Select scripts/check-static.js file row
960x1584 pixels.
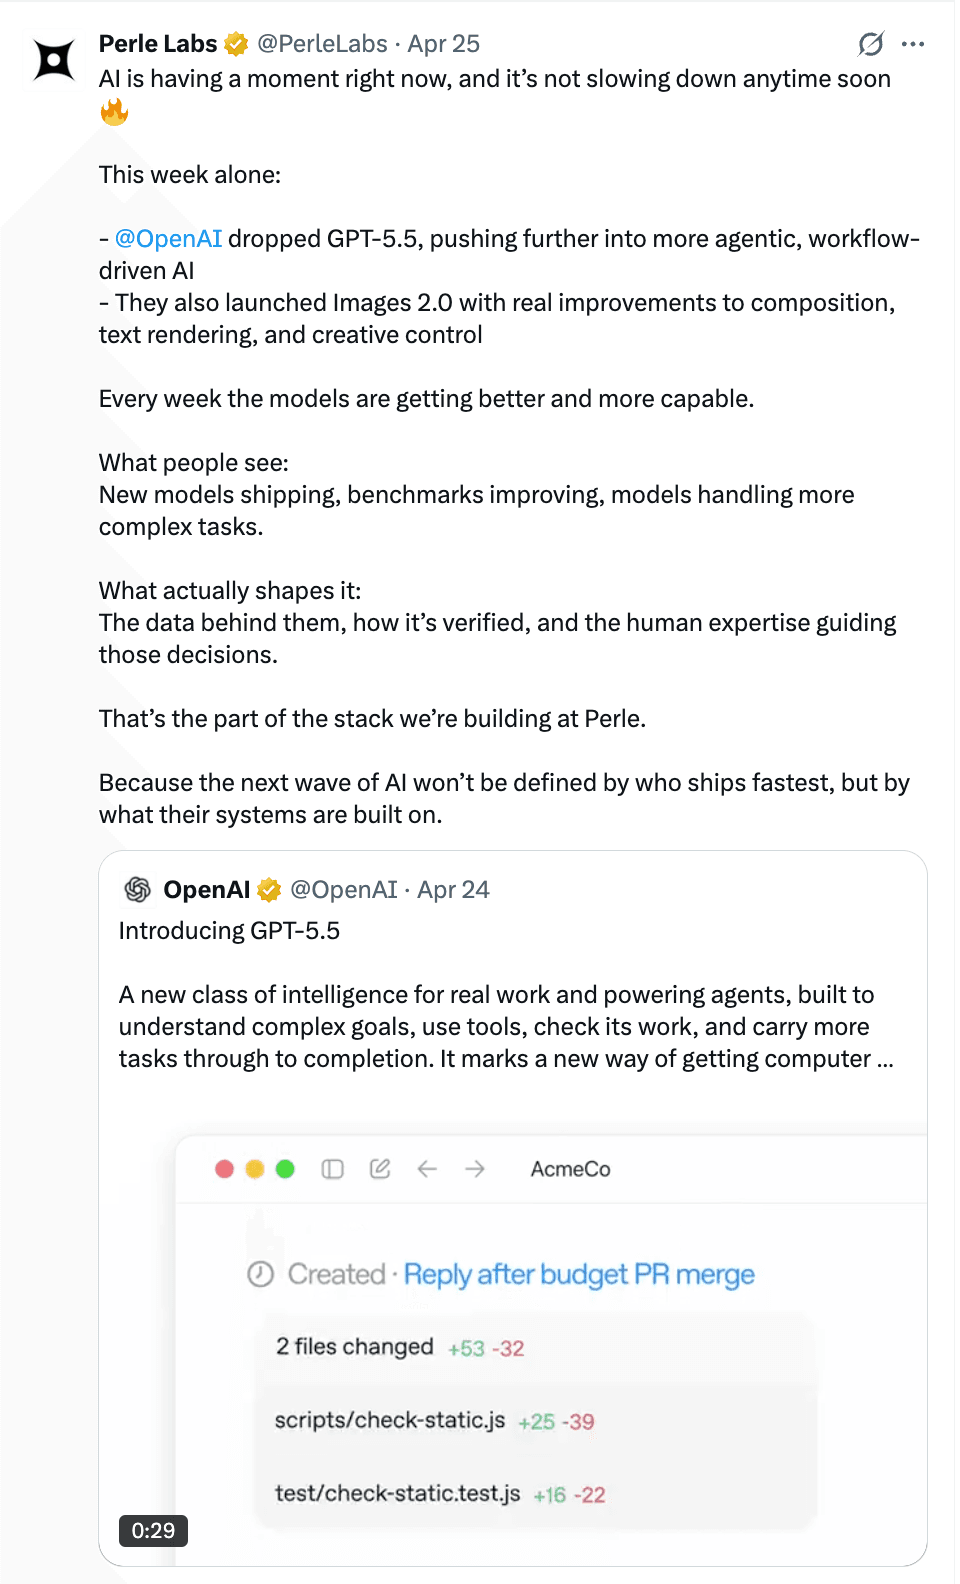click(x=390, y=1421)
